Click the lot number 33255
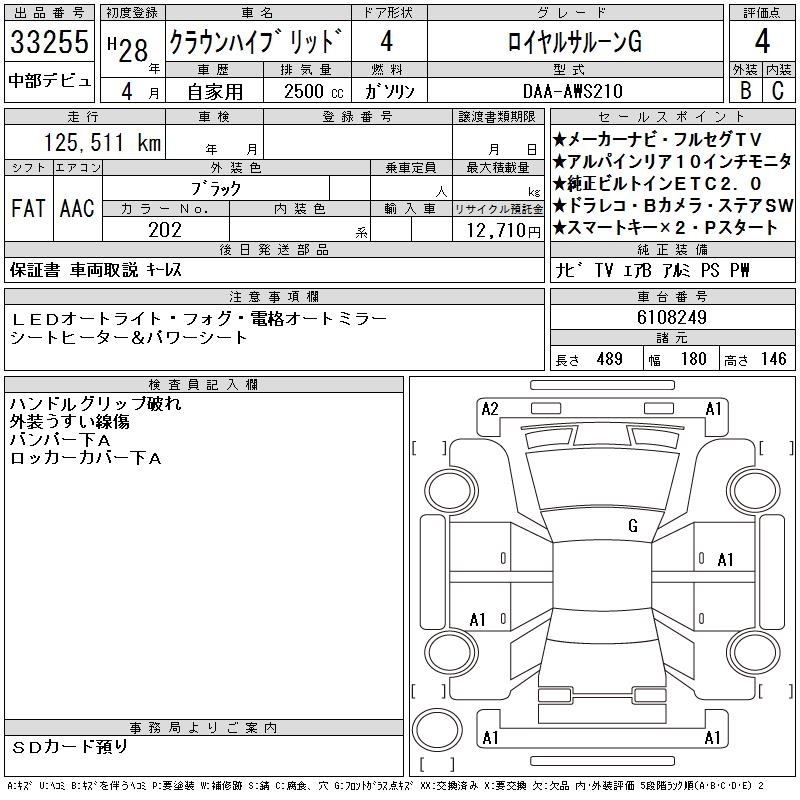The image size is (800, 800). pyautogui.click(x=50, y=43)
